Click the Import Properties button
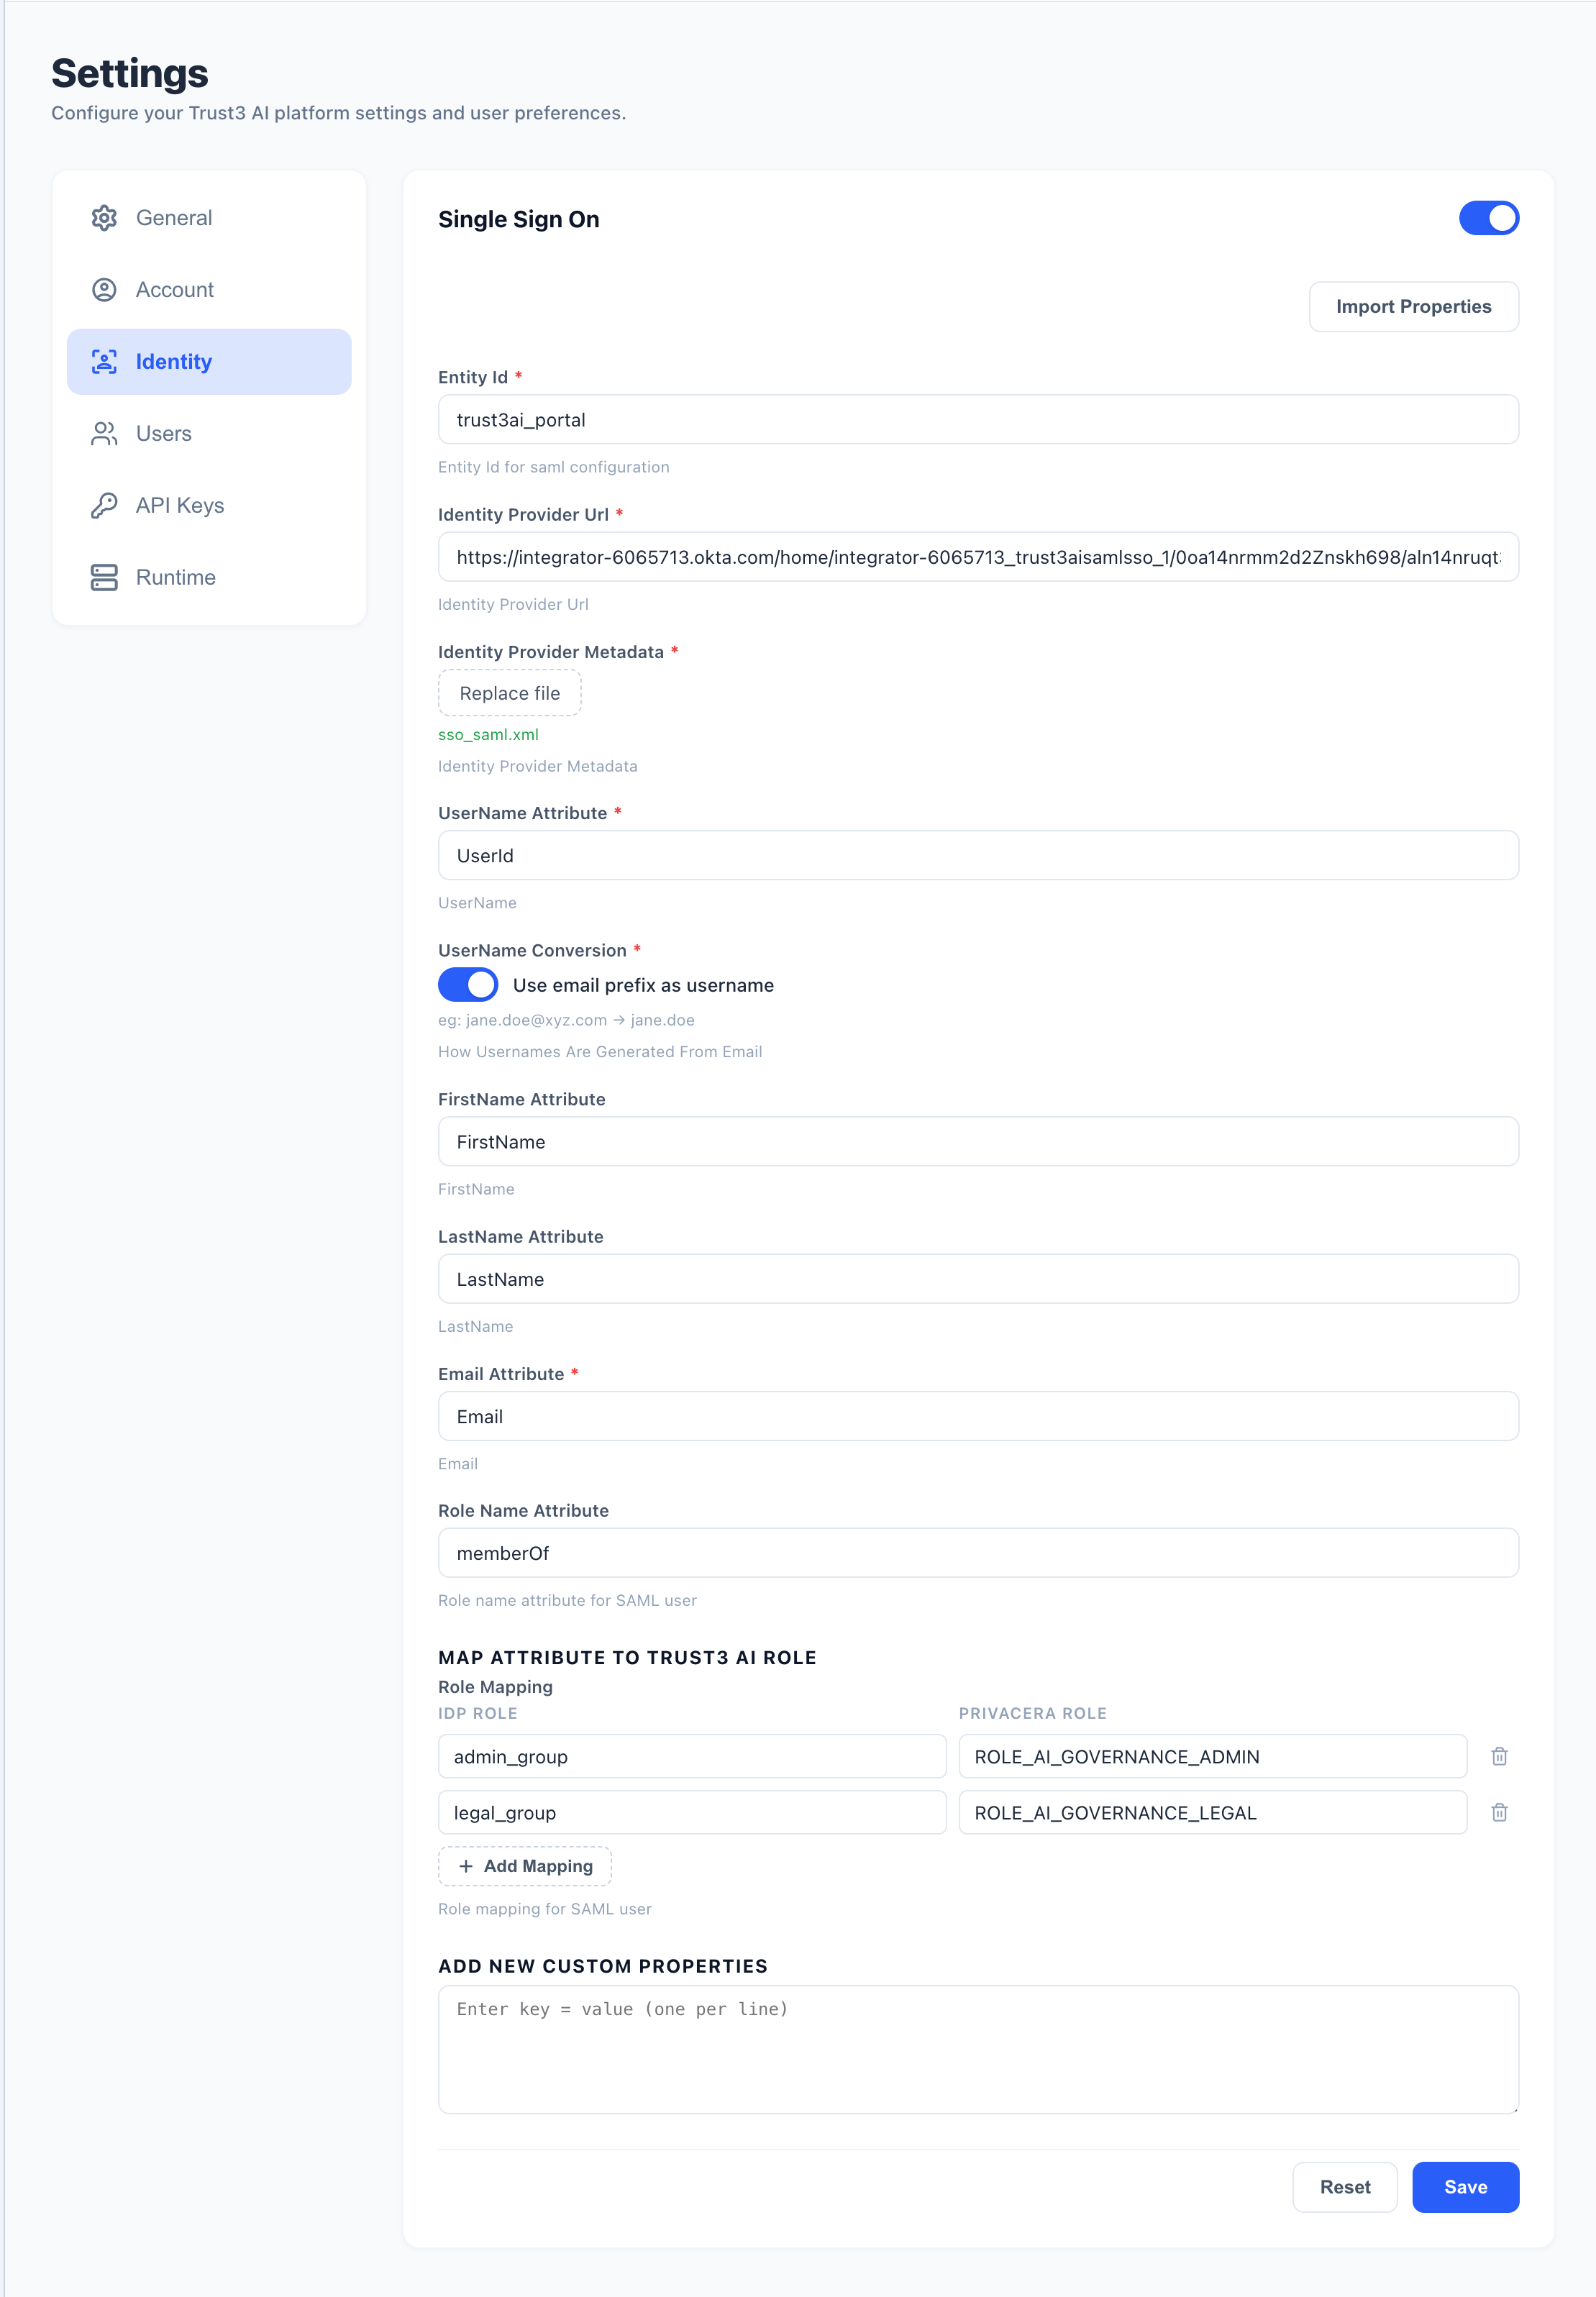Viewport: 1596px width, 2297px height. coord(1413,307)
